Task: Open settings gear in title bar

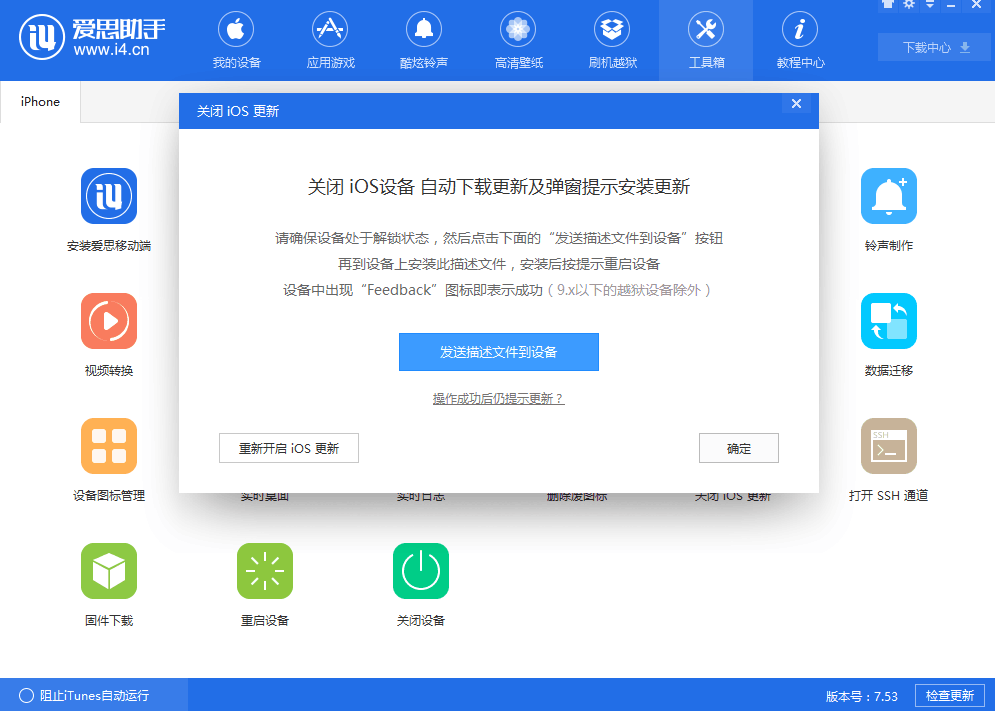Action: pos(909,4)
